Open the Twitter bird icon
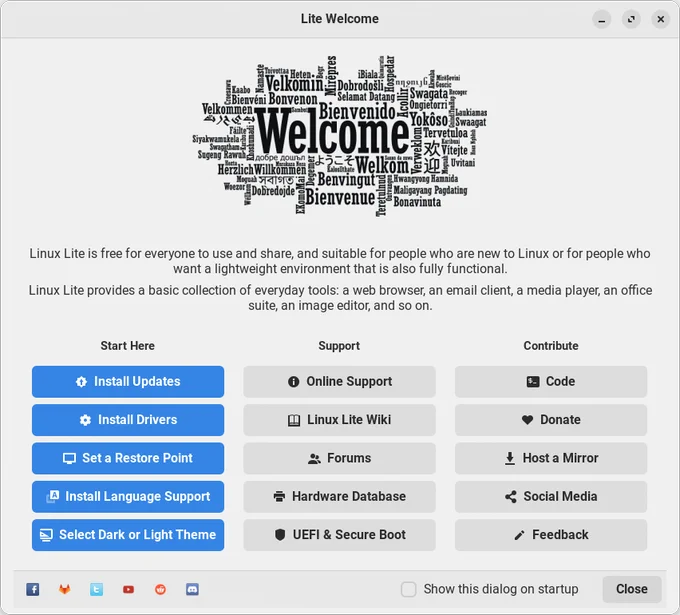The image size is (680, 615). 96,589
